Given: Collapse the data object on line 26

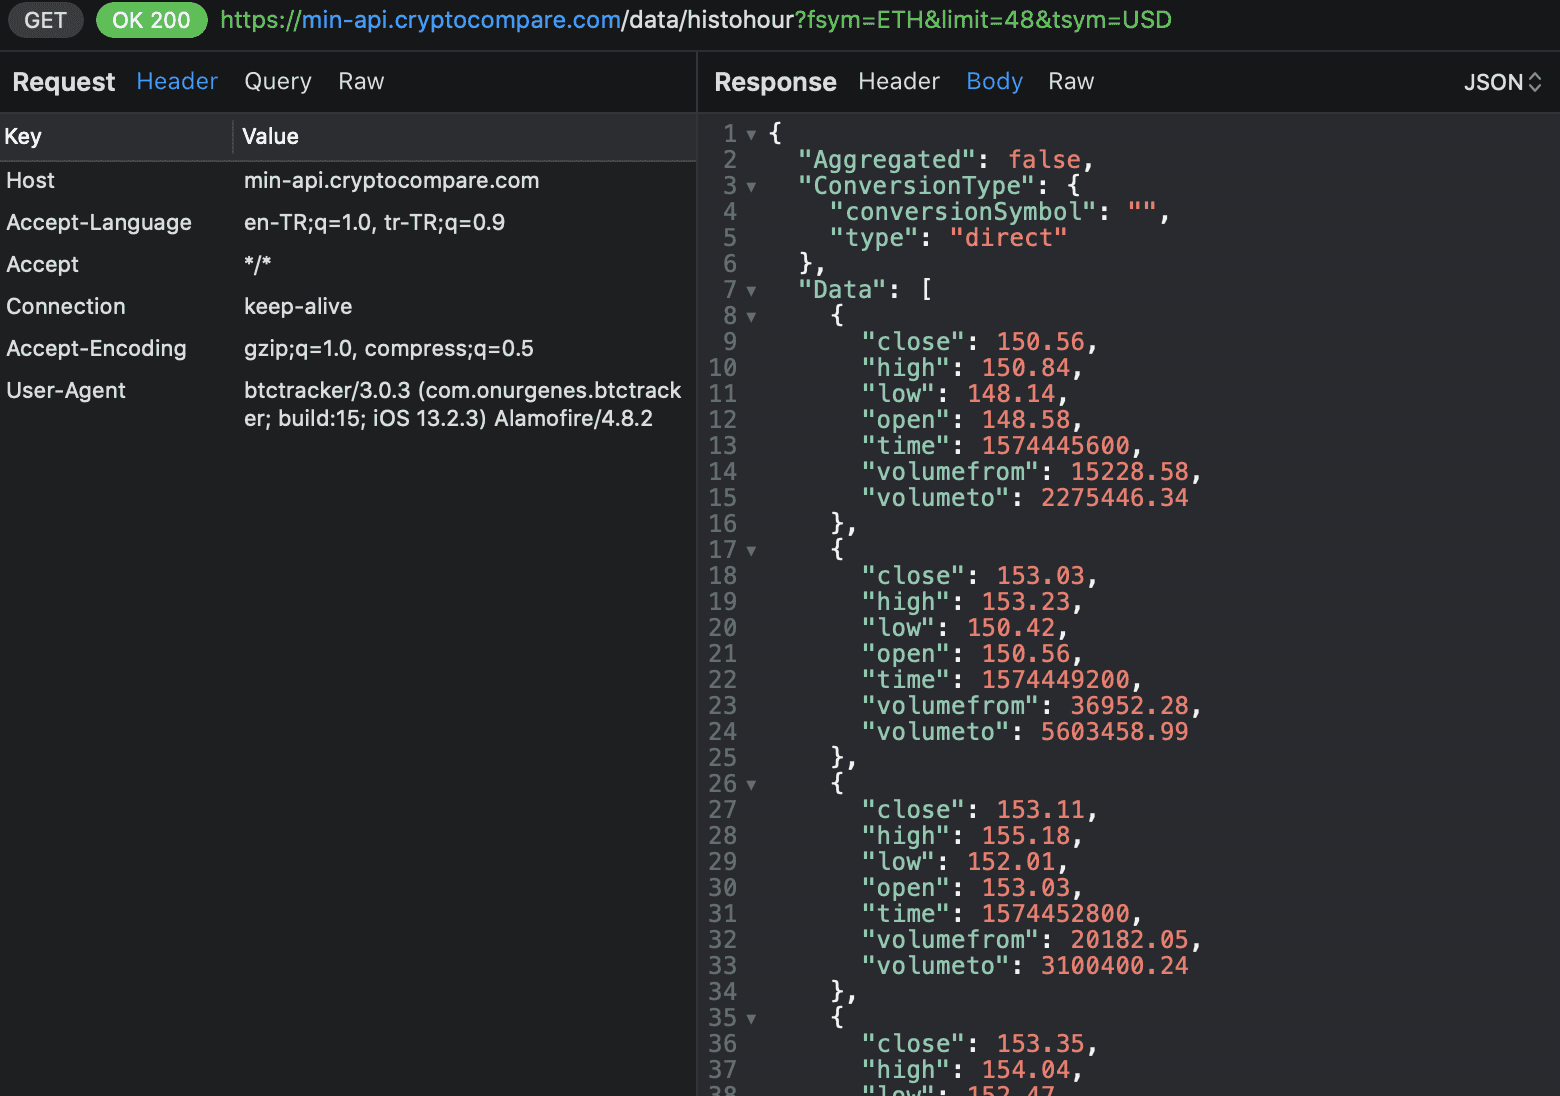Looking at the screenshot, I should [751, 784].
